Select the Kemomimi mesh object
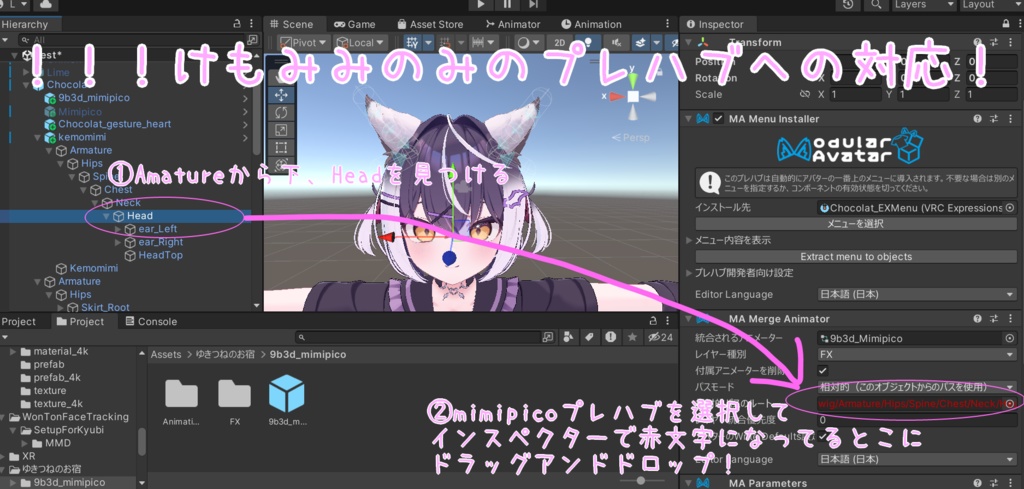1024x489 pixels. click(x=93, y=268)
